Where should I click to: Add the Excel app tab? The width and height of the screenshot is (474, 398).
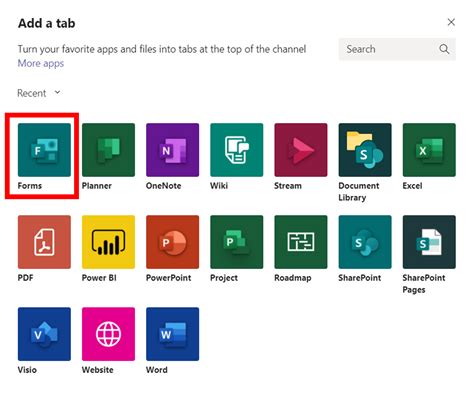[429, 150]
